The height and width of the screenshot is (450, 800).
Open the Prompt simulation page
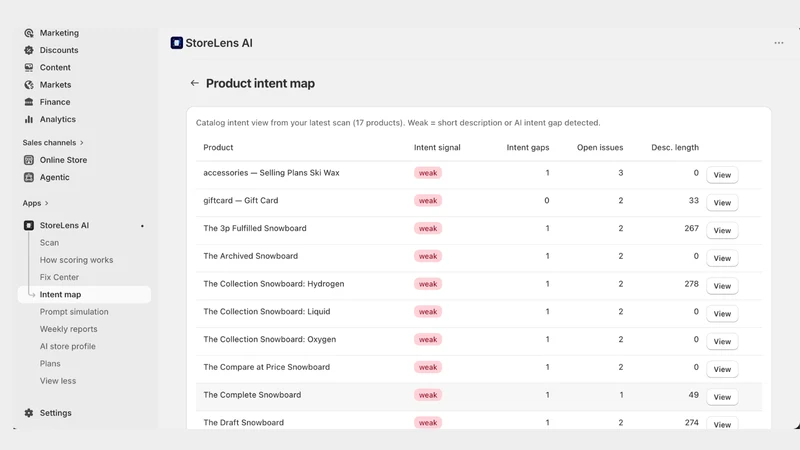[x=74, y=312]
